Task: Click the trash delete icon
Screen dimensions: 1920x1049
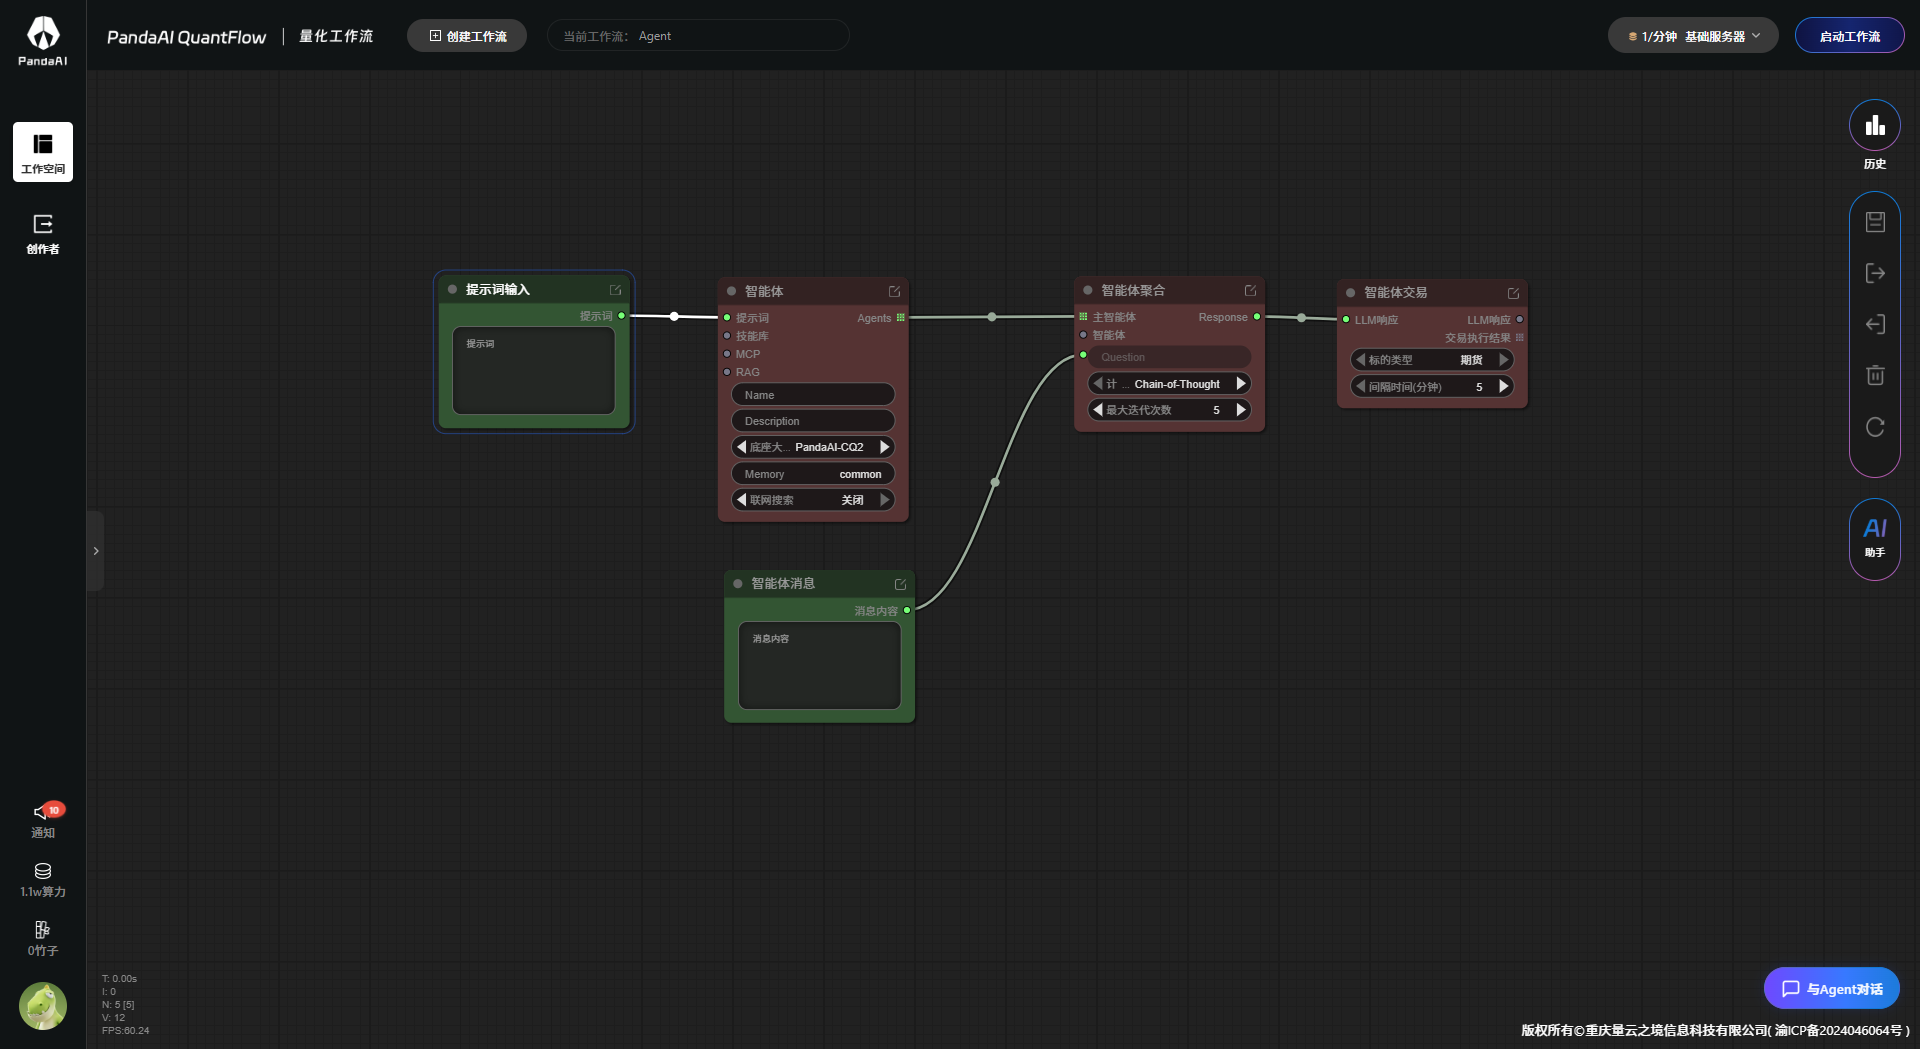Action: tap(1875, 375)
